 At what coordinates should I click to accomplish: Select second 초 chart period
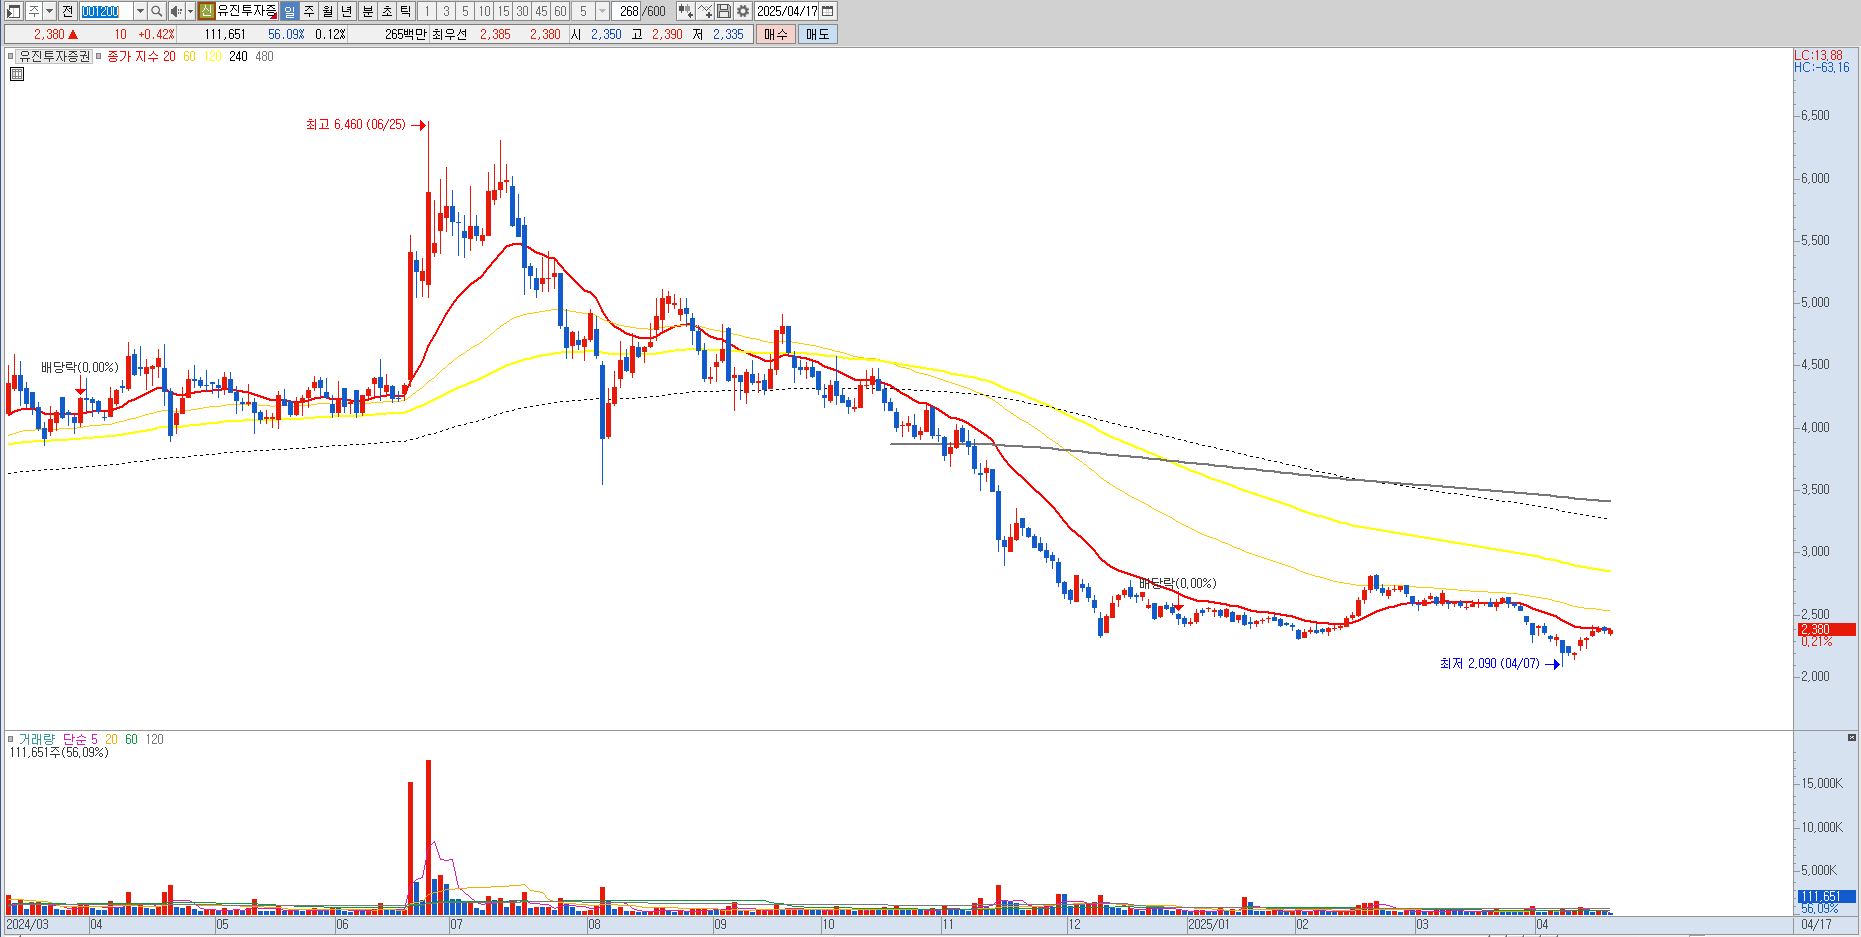[x=386, y=11]
